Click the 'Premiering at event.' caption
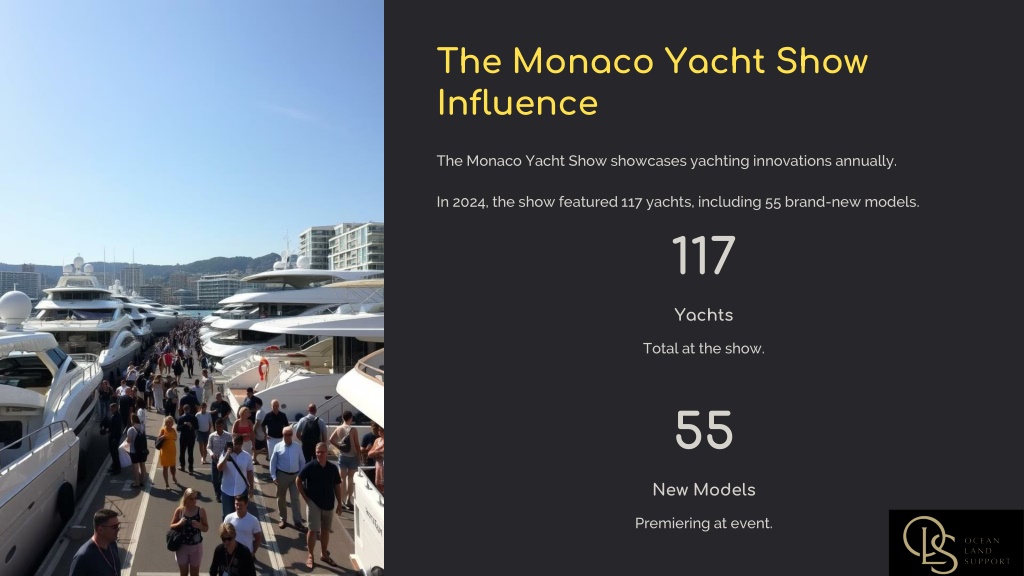 (703, 523)
